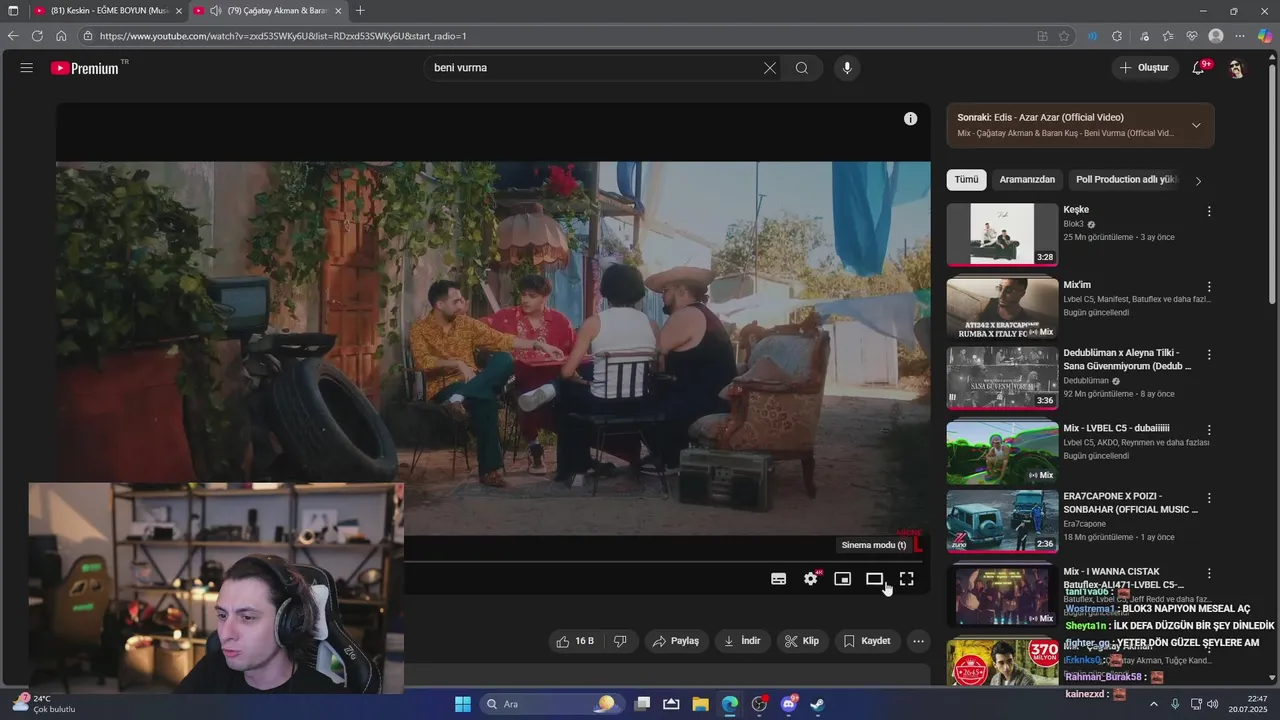Dislike the video
Image resolution: width=1280 pixels, height=720 pixels.
coord(620,641)
